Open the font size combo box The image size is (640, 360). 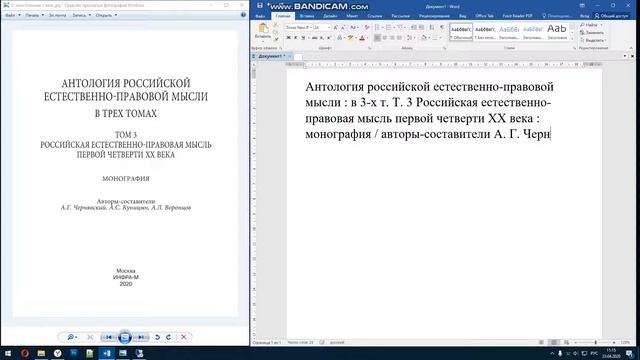coord(322,27)
